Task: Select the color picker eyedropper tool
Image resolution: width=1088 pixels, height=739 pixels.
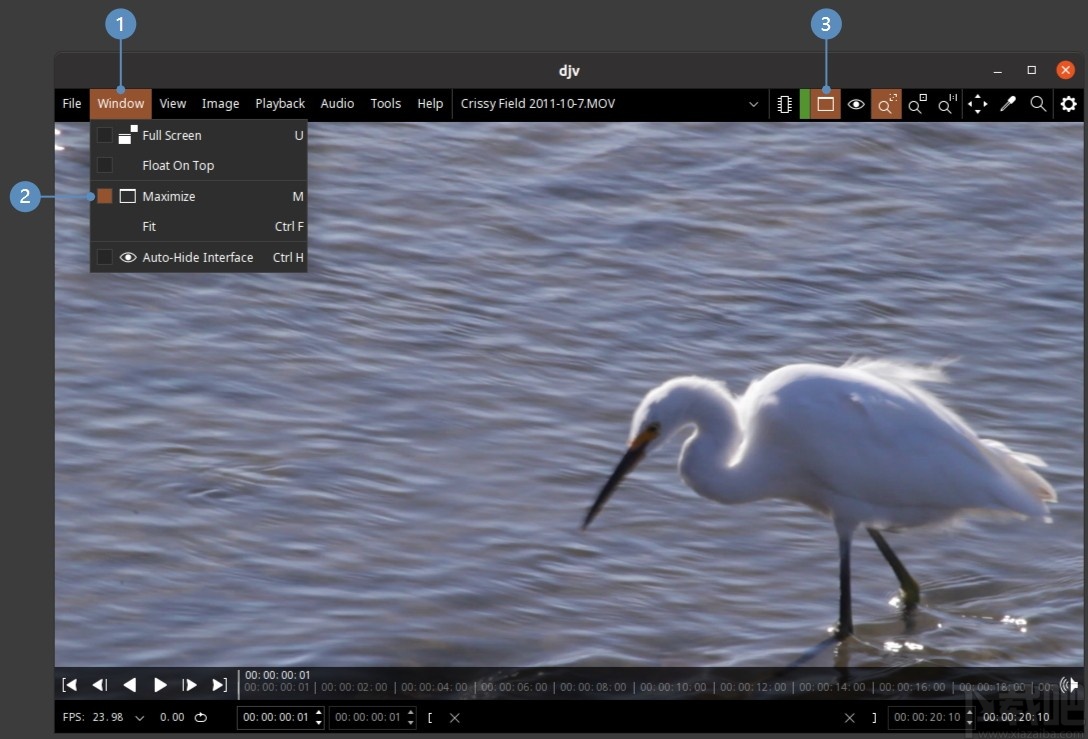Action: 1008,104
